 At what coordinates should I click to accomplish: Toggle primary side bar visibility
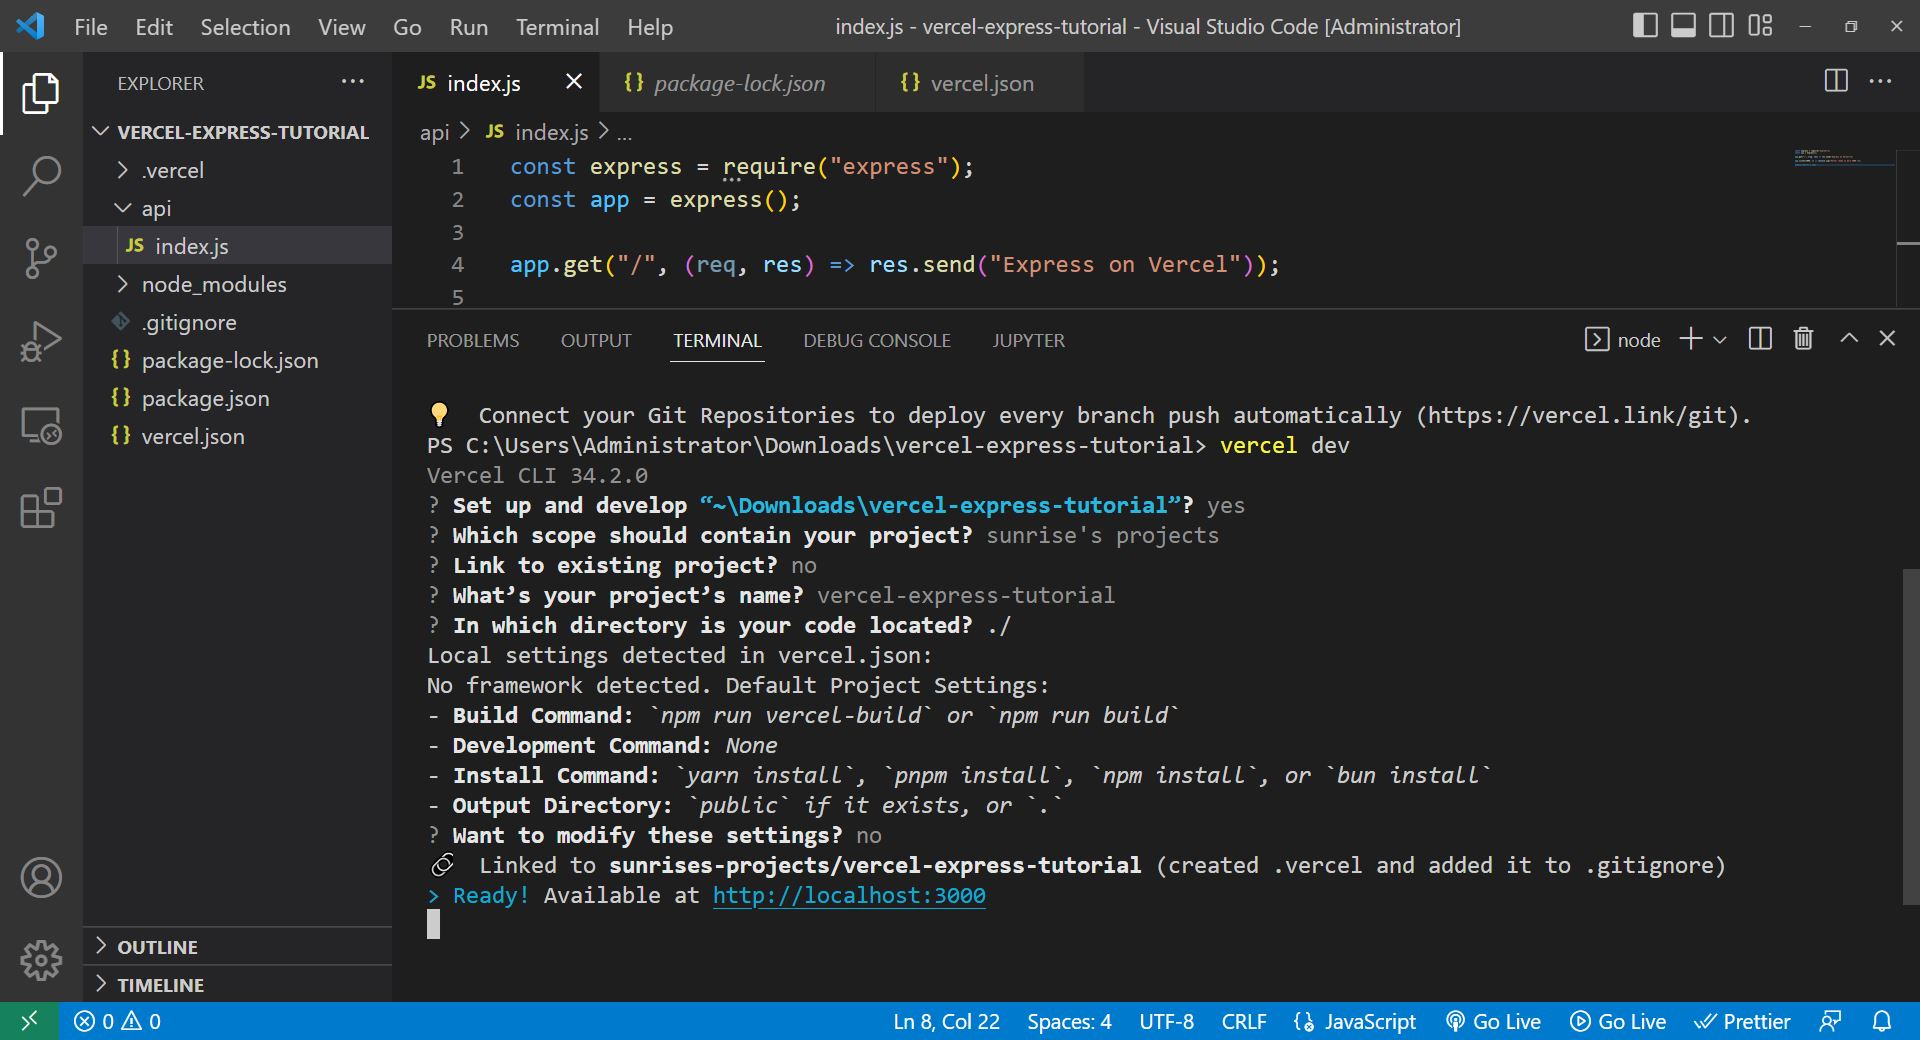pyautogui.click(x=1645, y=26)
